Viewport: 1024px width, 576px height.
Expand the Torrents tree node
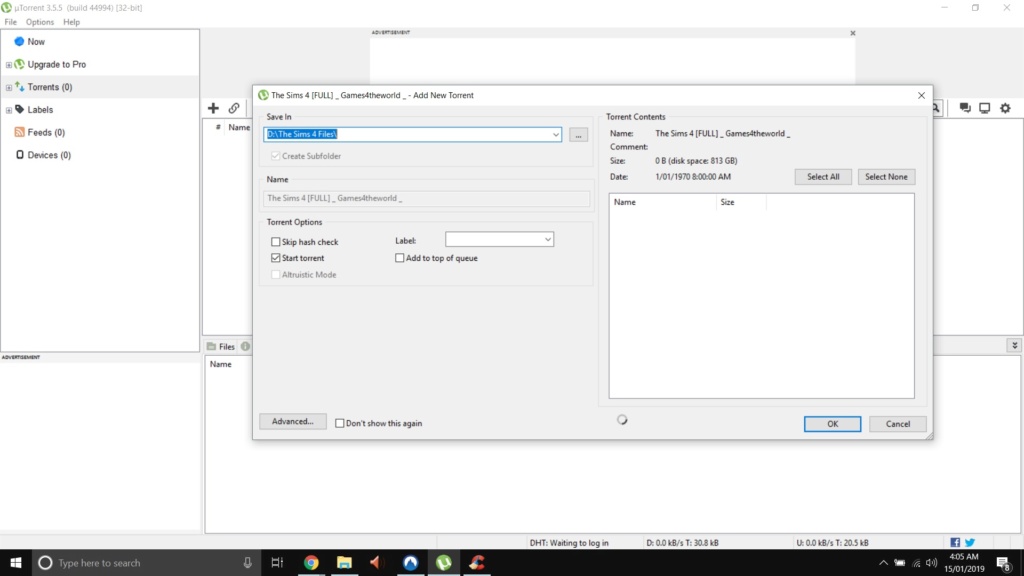pos(8,88)
